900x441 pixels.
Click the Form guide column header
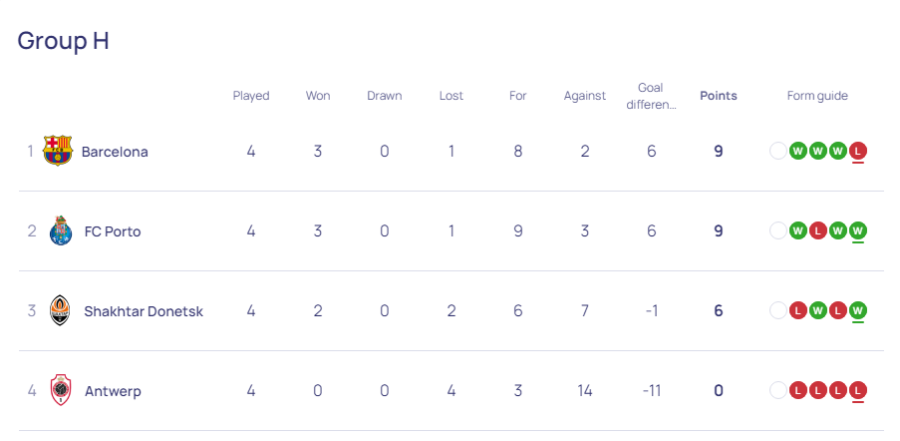pos(817,96)
